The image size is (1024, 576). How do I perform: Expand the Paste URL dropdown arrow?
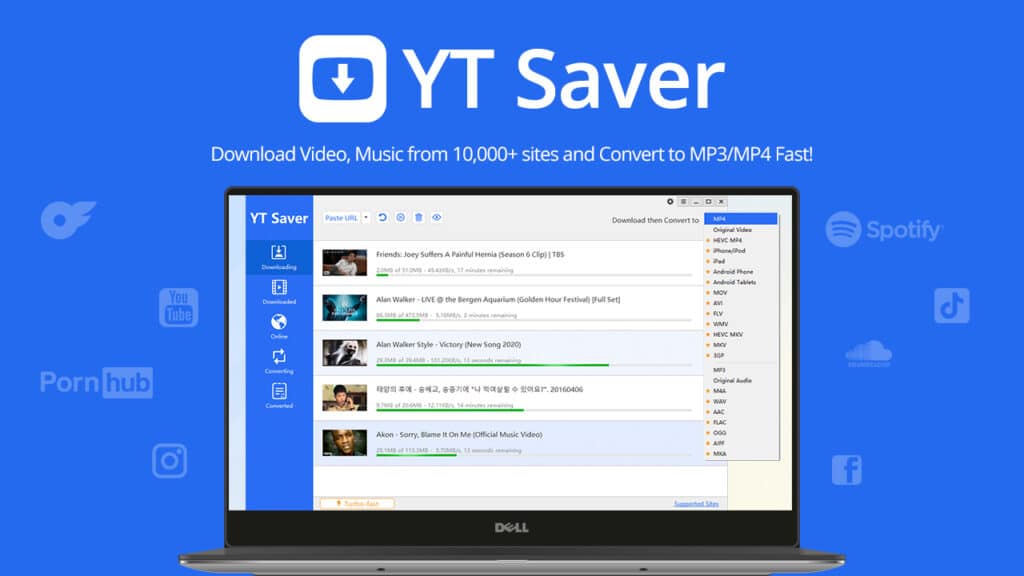pyautogui.click(x=365, y=218)
